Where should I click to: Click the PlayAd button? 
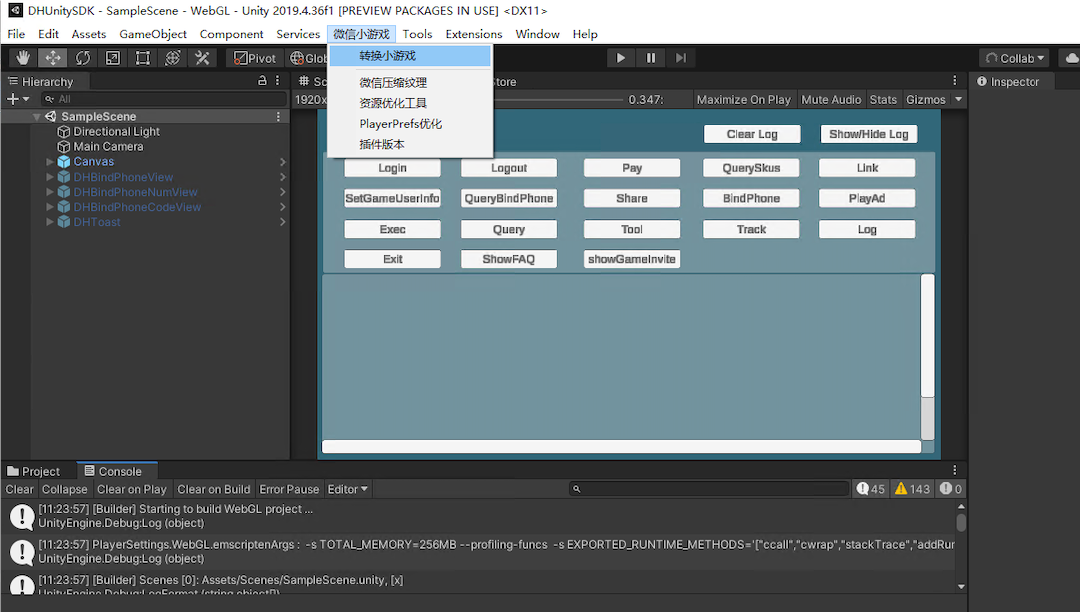pyautogui.click(x=867, y=198)
